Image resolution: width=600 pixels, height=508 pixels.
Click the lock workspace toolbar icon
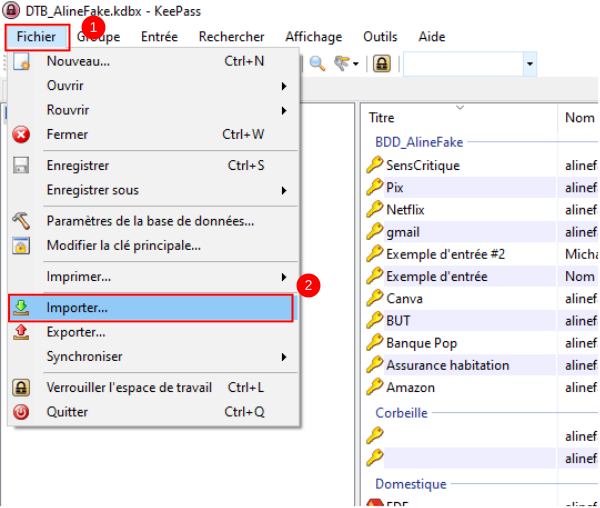point(382,64)
